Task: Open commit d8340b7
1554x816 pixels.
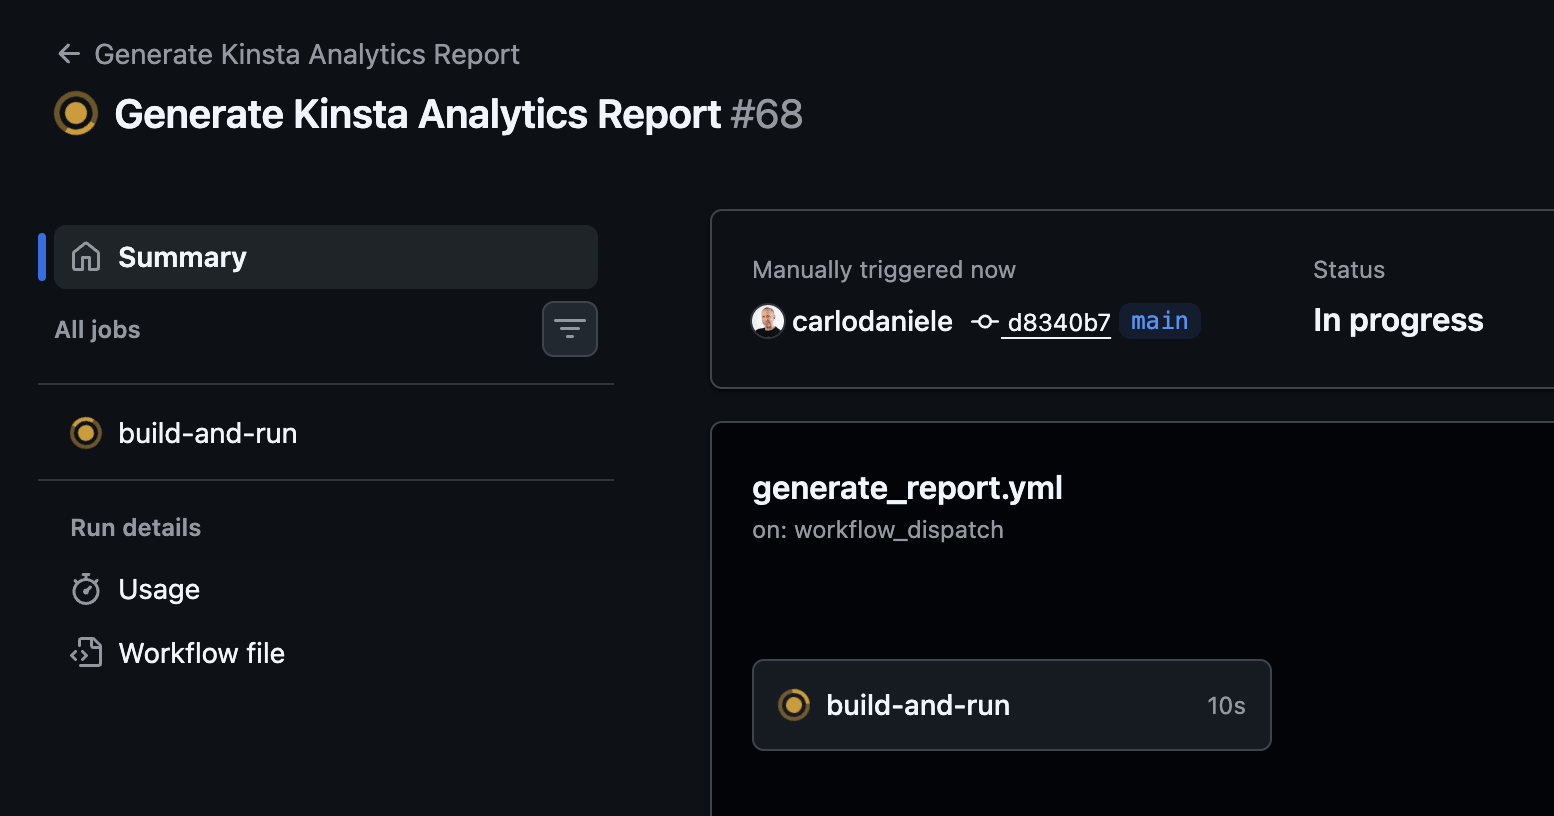Action: click(1059, 322)
